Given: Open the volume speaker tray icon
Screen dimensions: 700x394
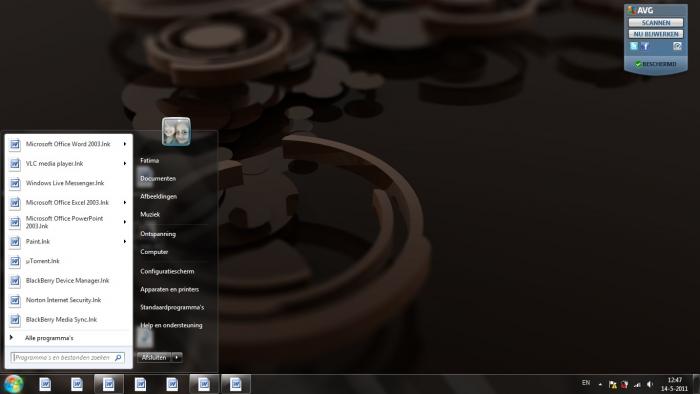Looking at the screenshot, I should tap(650, 384).
